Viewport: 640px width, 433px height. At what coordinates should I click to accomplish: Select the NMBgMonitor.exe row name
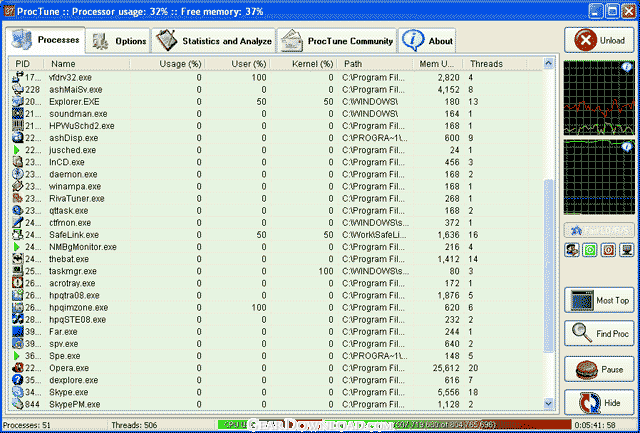tap(83, 247)
